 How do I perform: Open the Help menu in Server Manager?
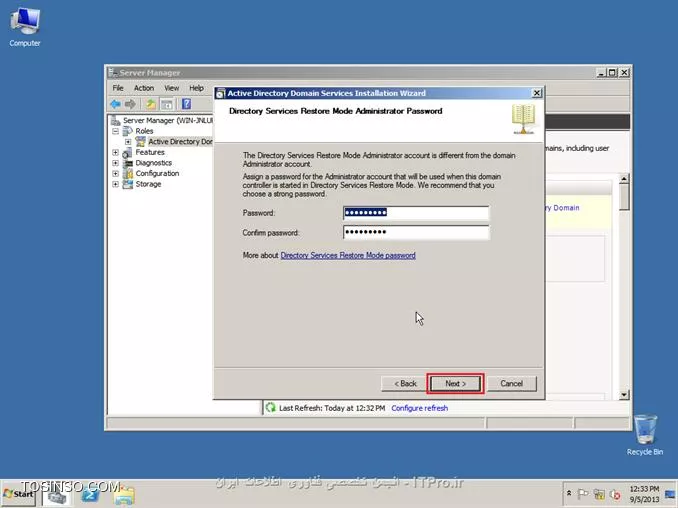[196, 88]
